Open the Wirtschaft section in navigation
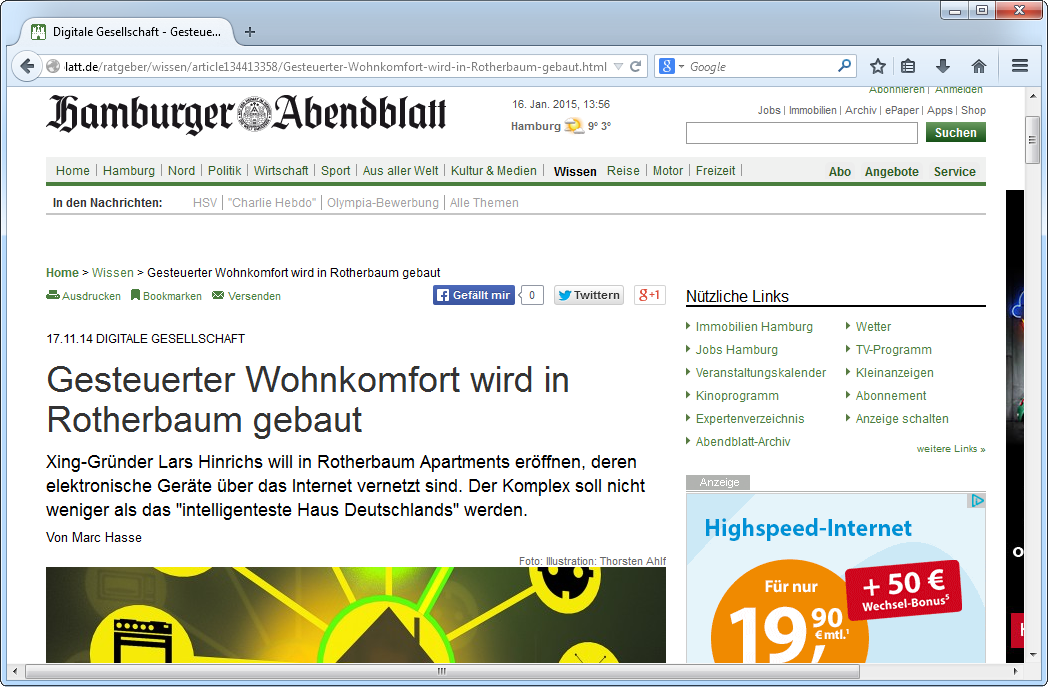 (281, 171)
